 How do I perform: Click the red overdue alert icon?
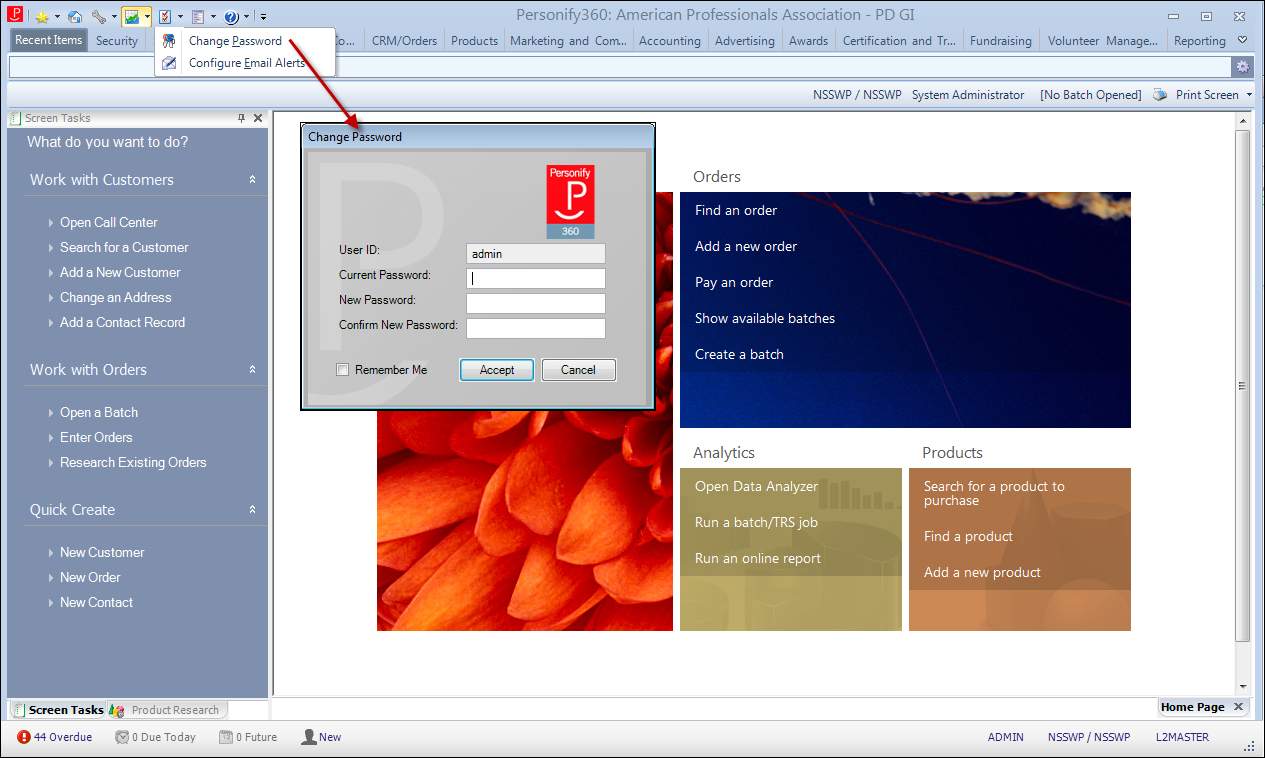point(24,737)
